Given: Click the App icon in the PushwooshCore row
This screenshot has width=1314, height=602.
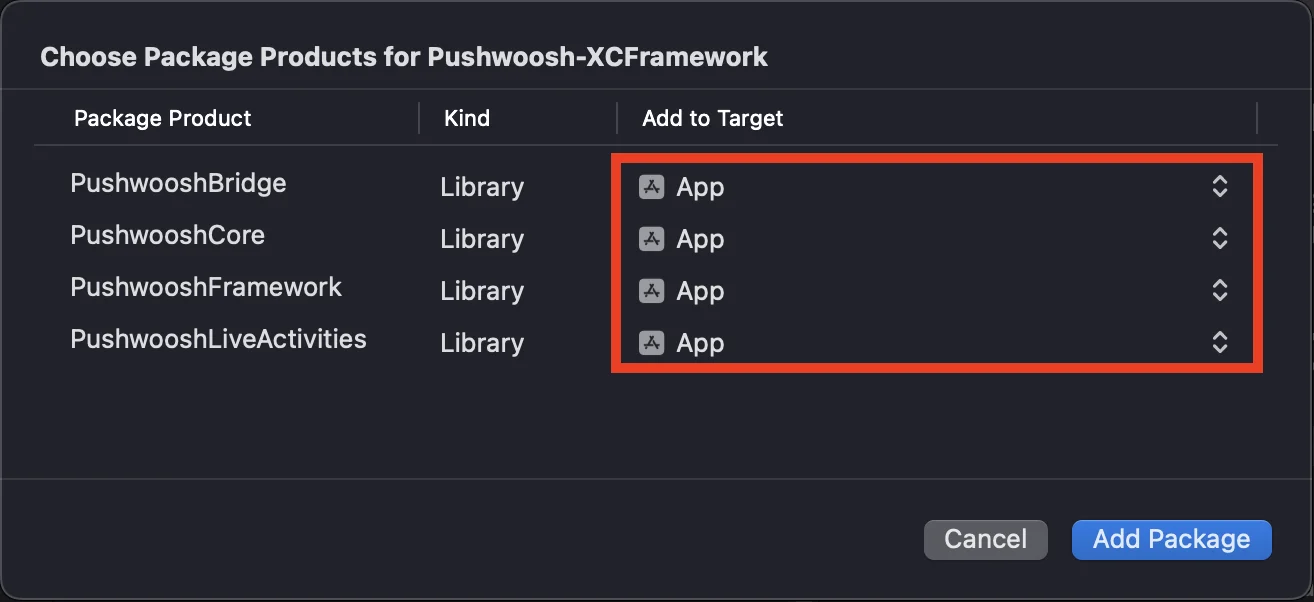Looking at the screenshot, I should [x=652, y=239].
